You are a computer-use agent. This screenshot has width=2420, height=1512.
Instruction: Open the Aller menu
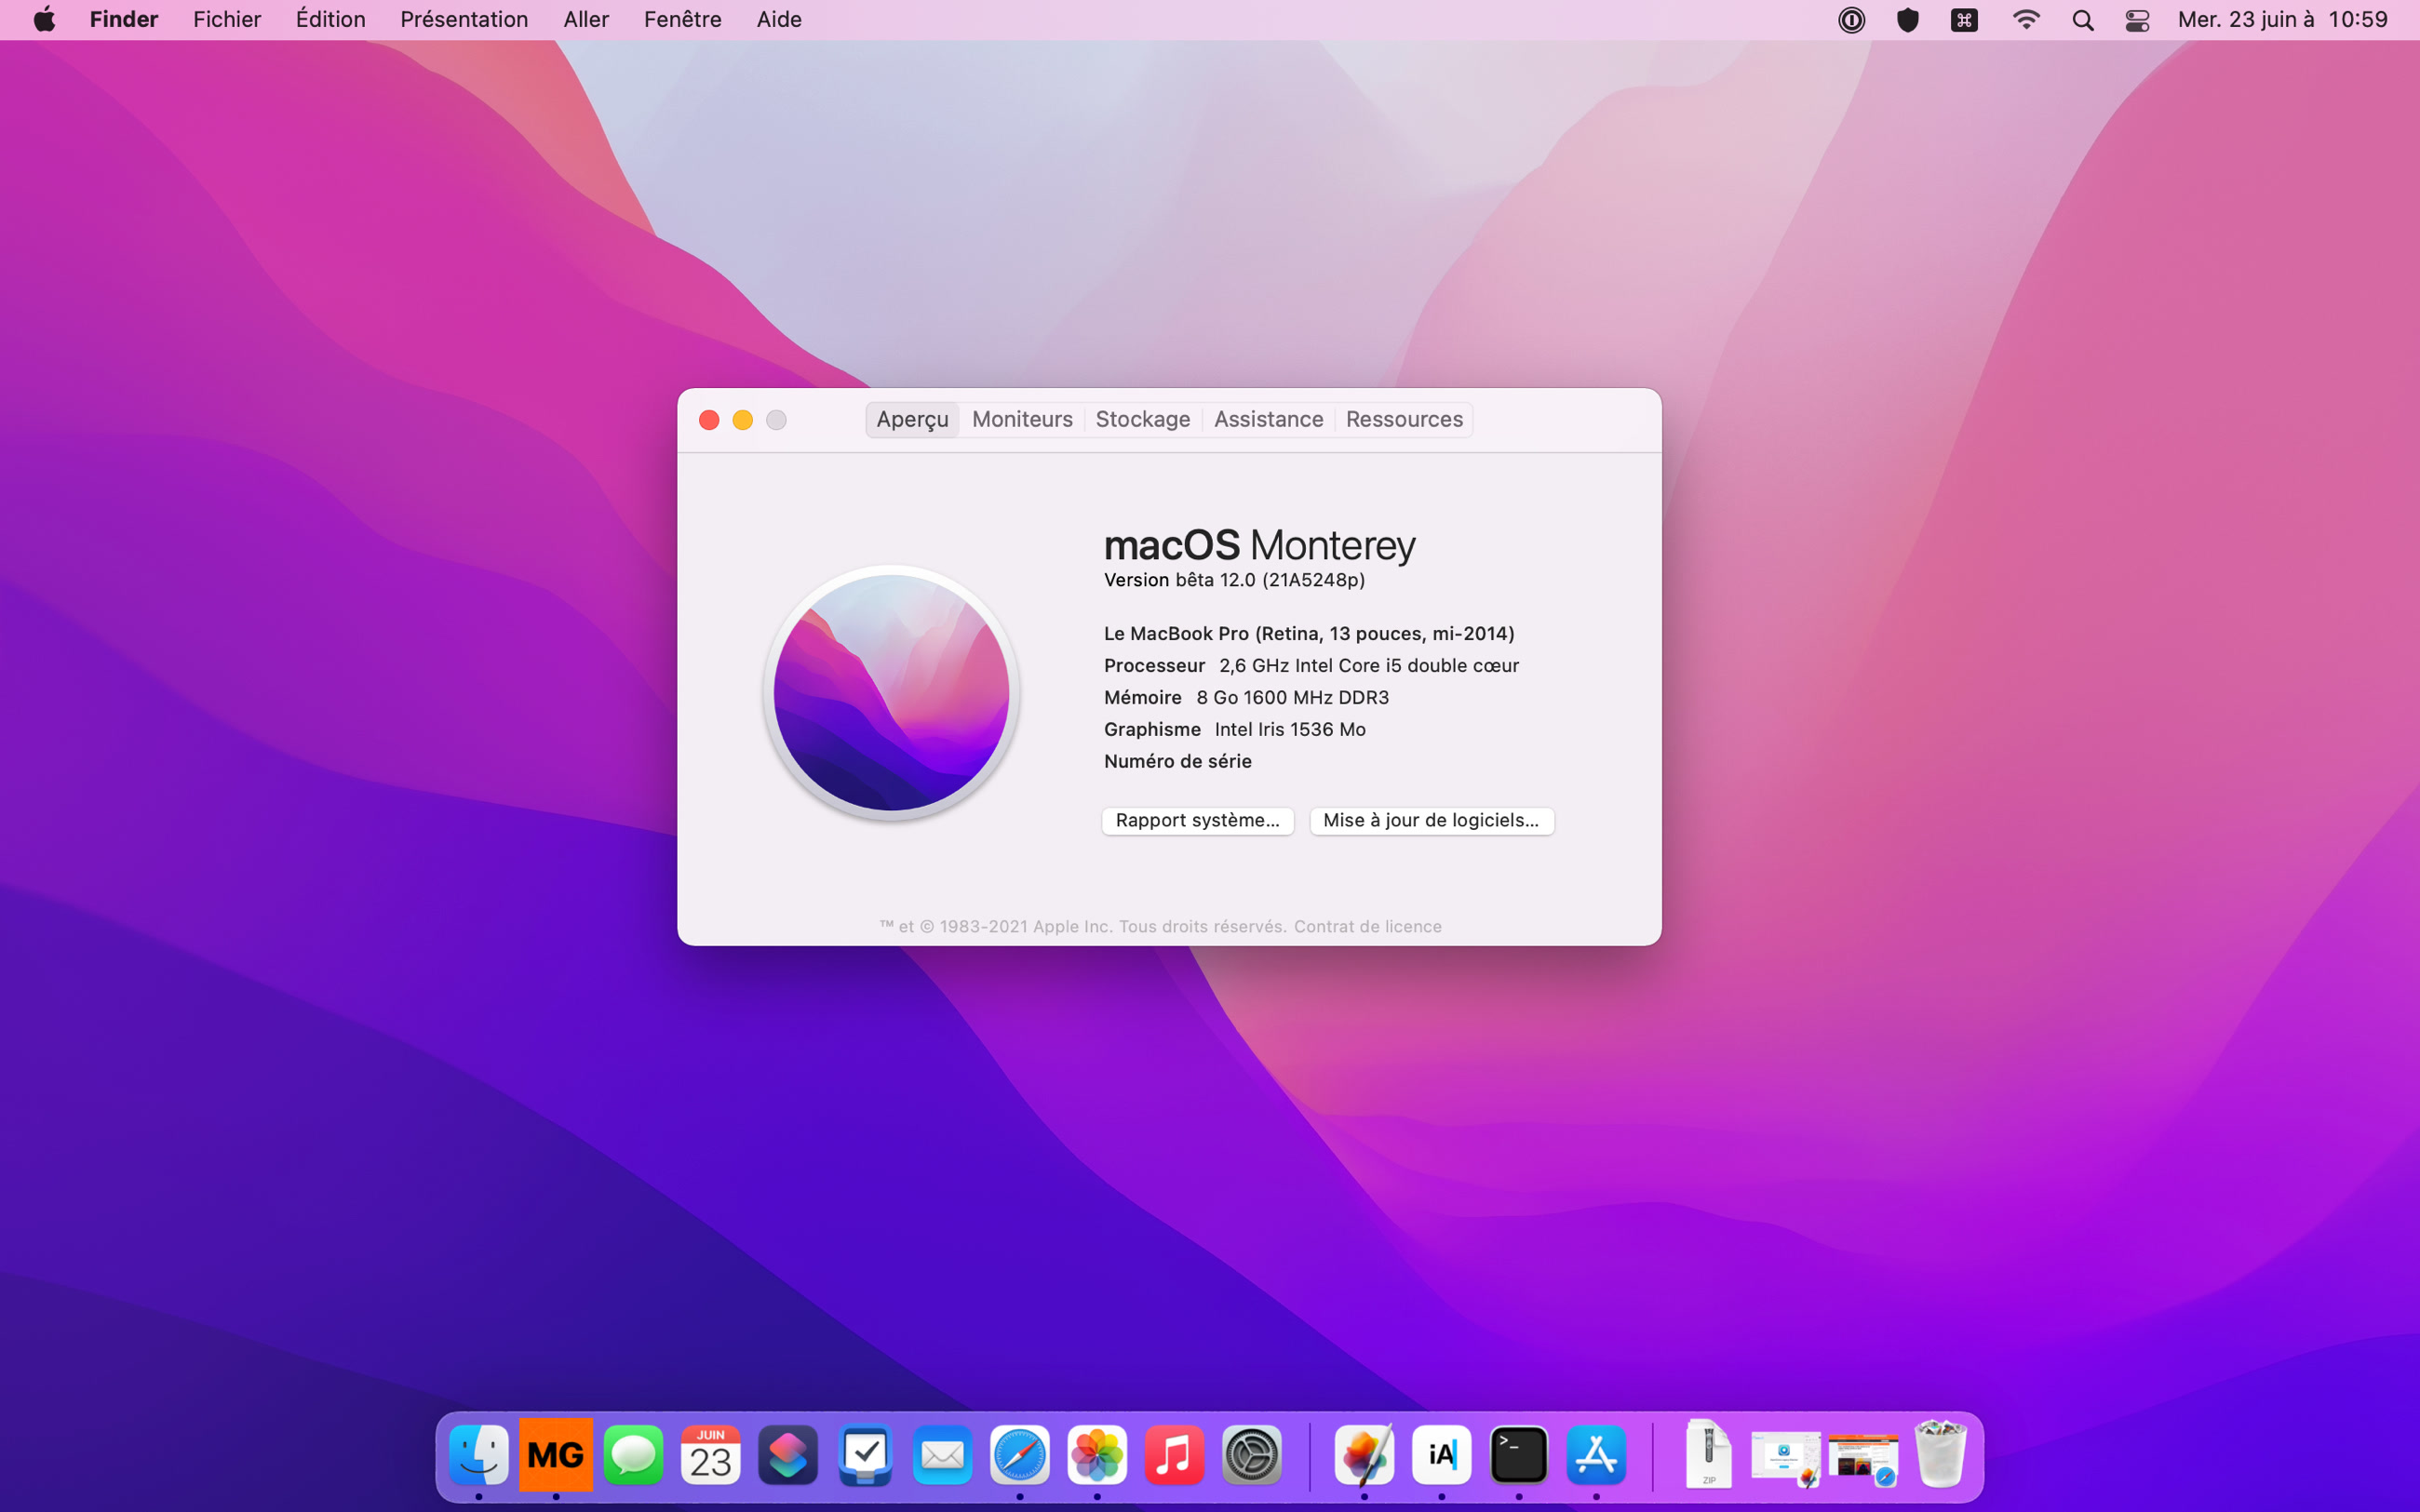click(x=586, y=19)
